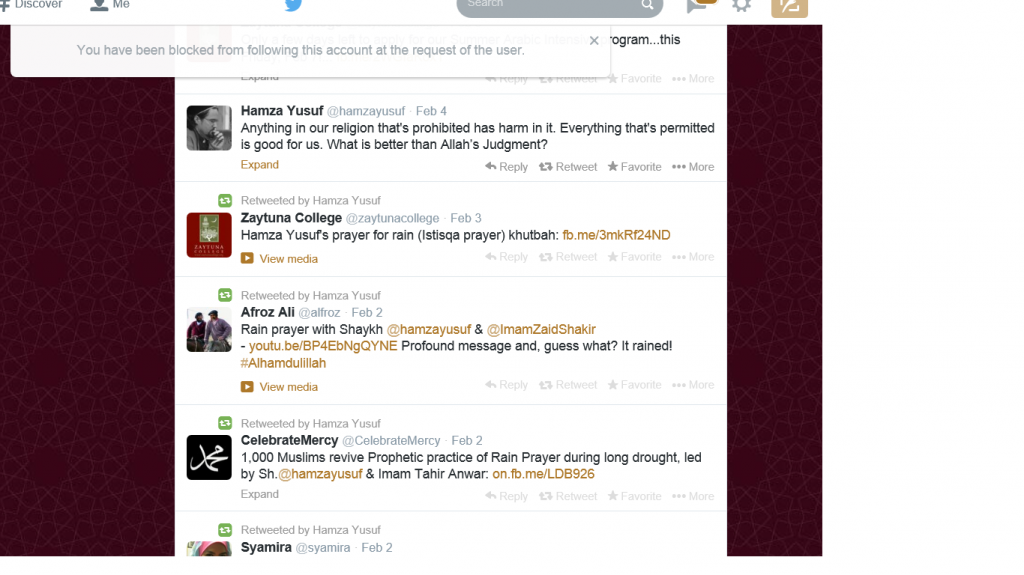Open the @zaytunacollege handle
Image resolution: width=1024 pixels, height=575 pixels.
[x=392, y=218]
